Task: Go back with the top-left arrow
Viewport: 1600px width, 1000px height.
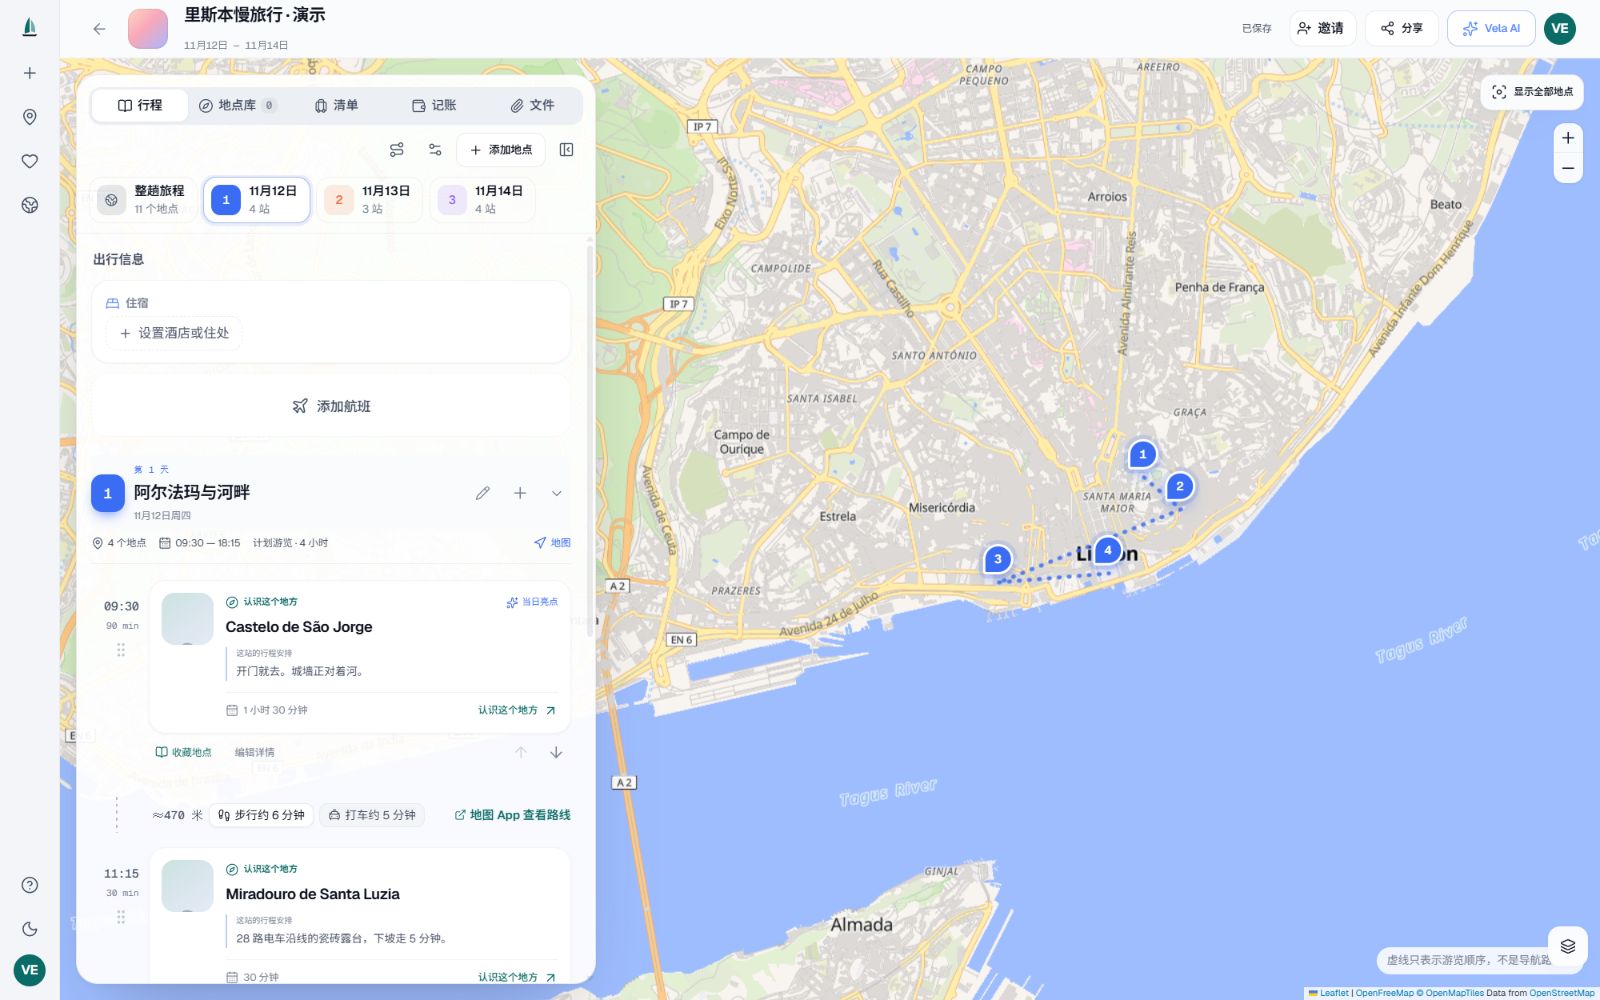Action: pyautogui.click(x=99, y=29)
